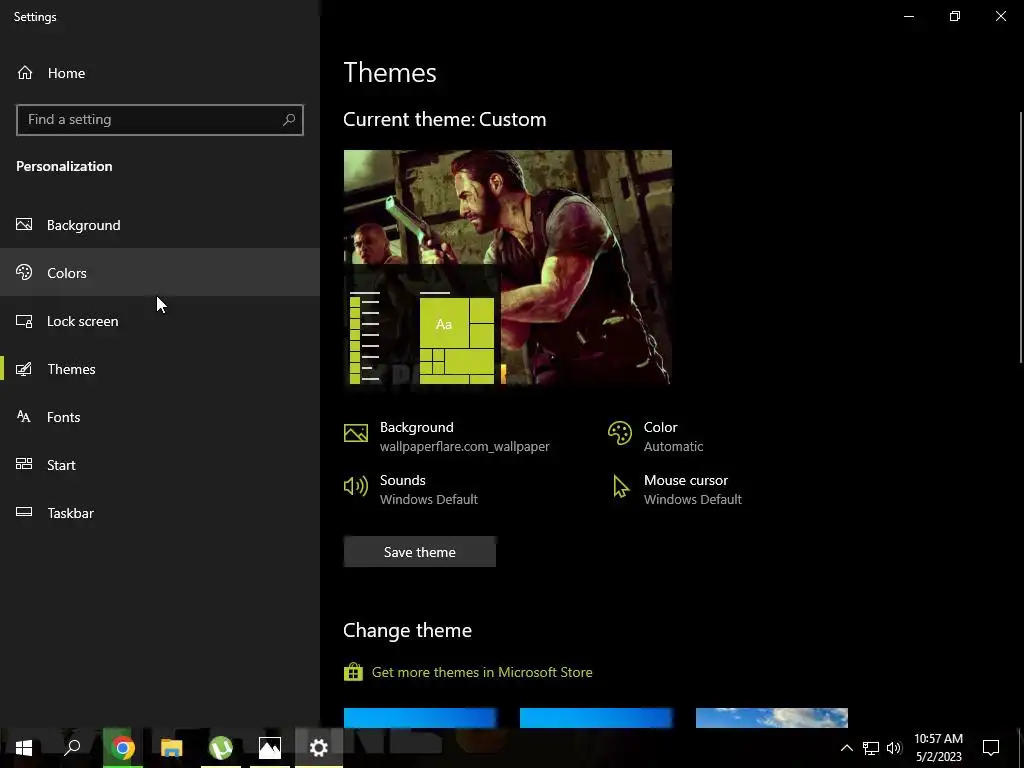Show hidden system tray icons
The image size is (1024, 768).
pyautogui.click(x=846, y=748)
